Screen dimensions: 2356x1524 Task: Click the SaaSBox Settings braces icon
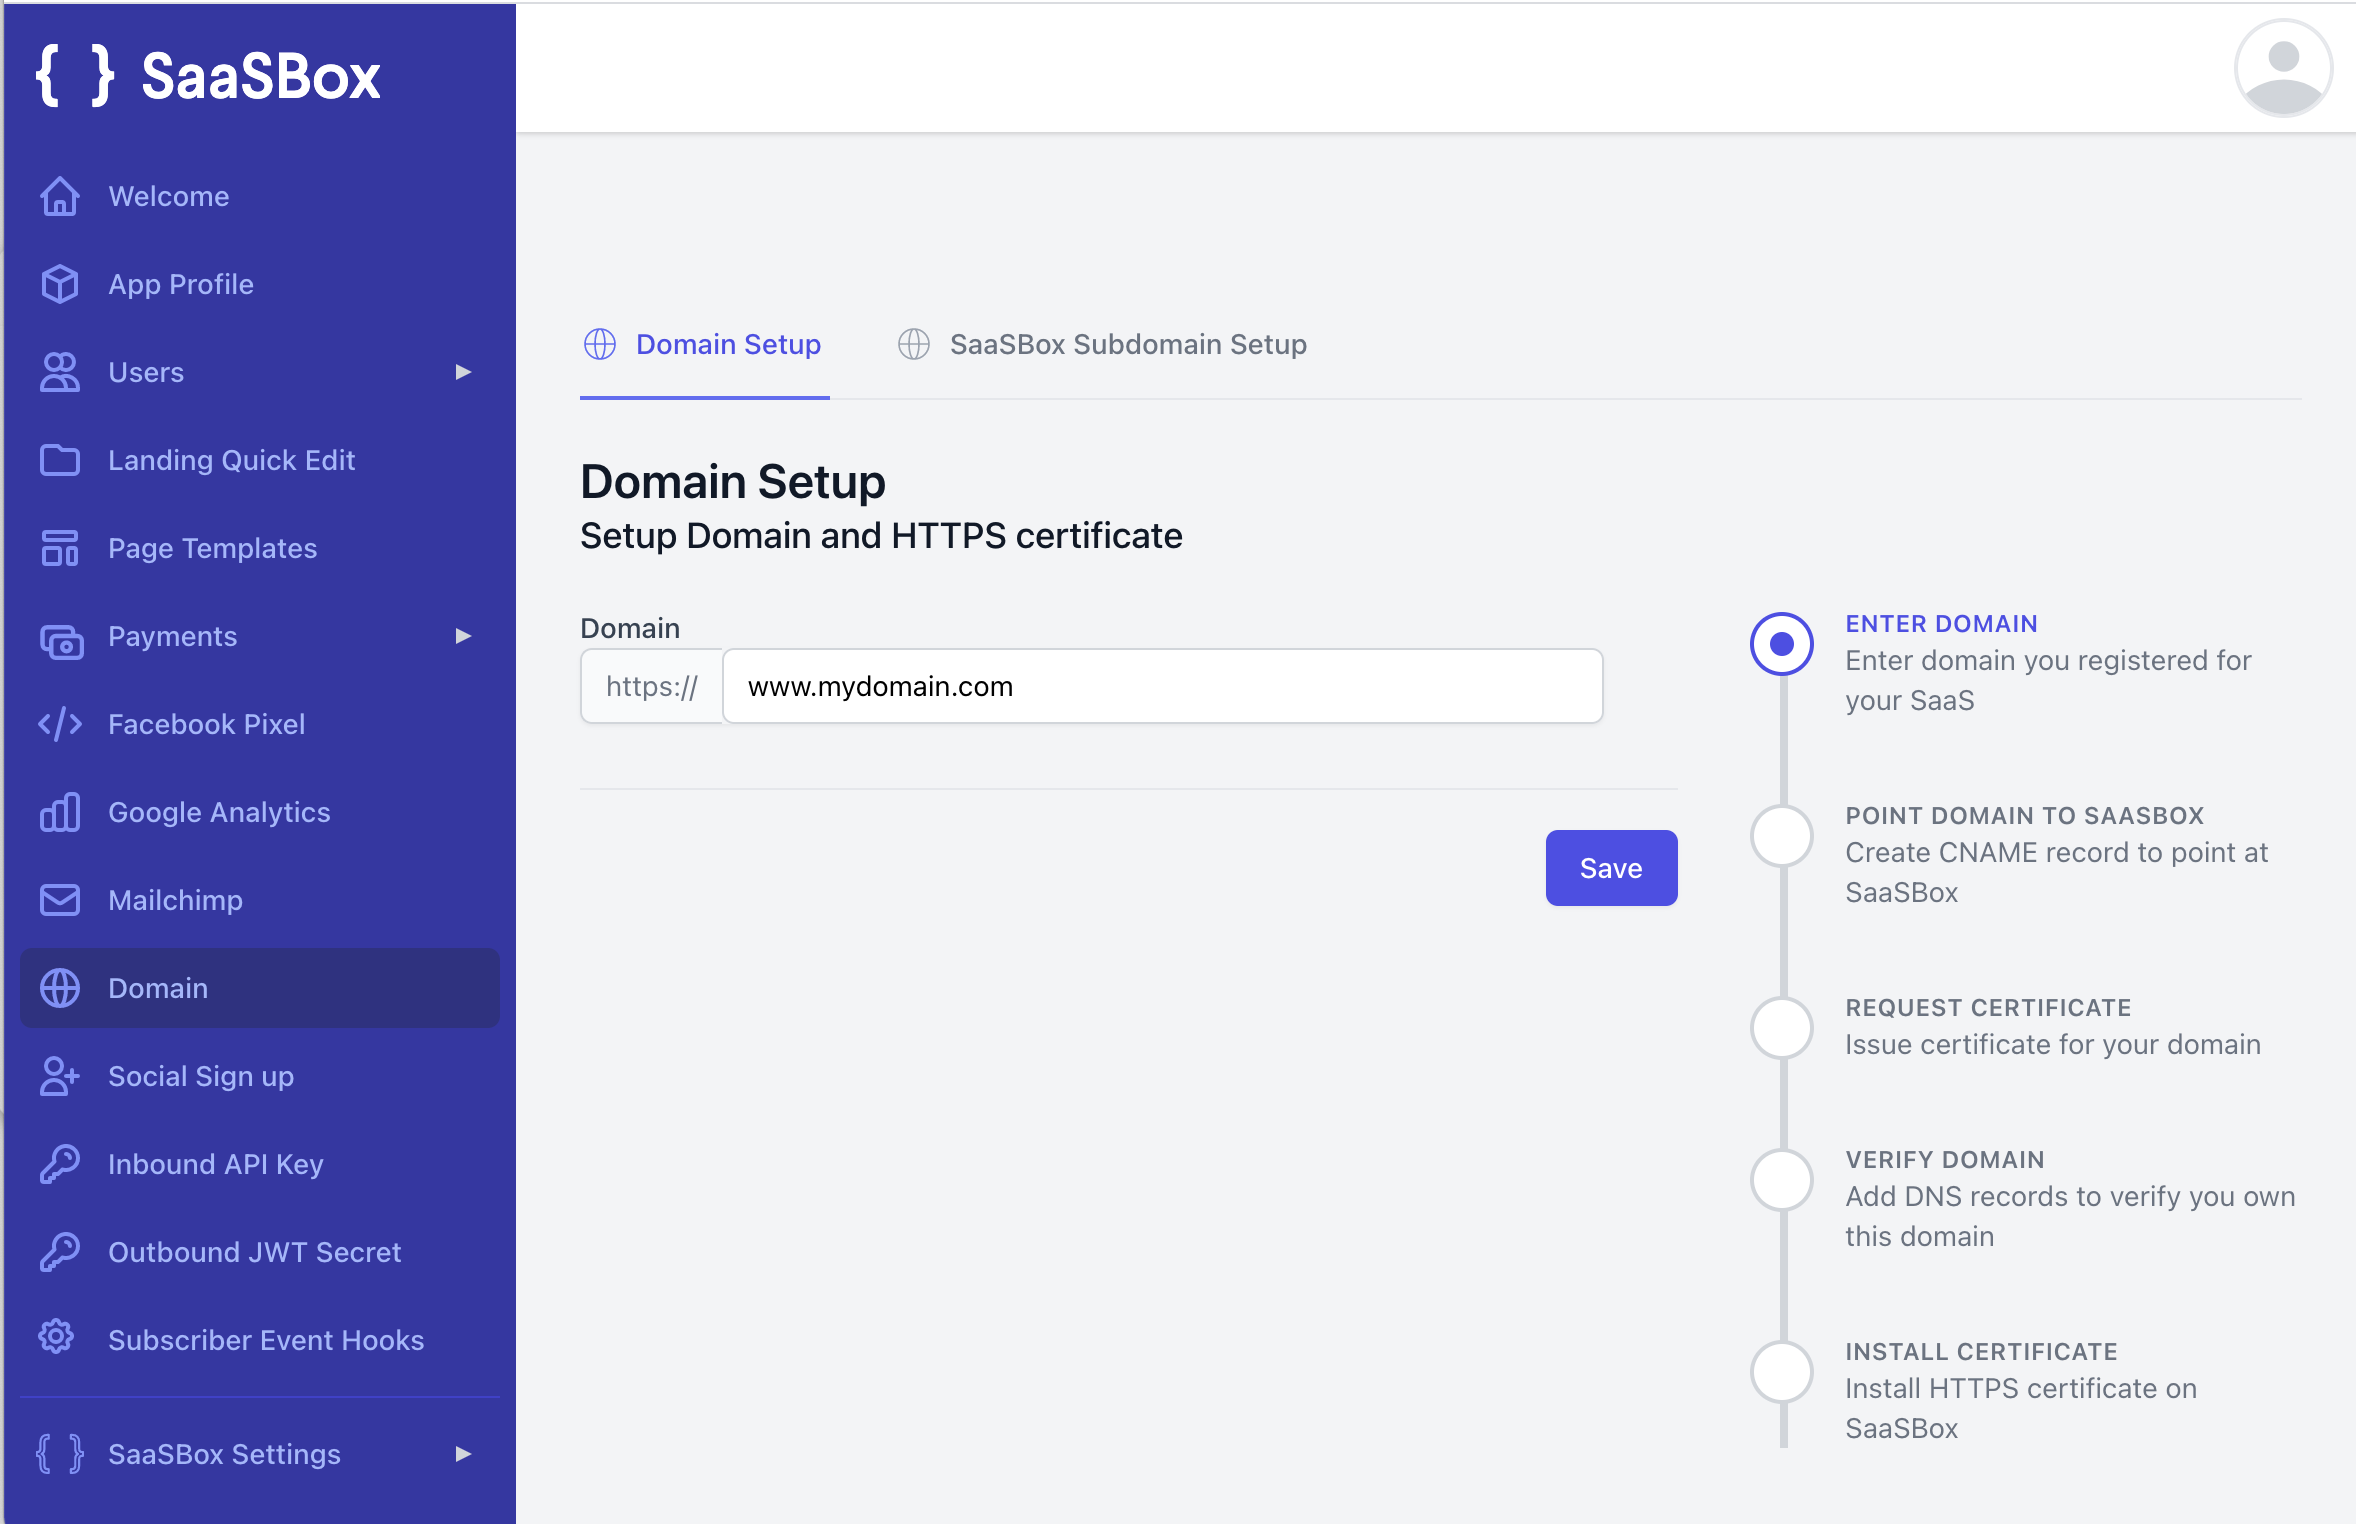click(60, 1454)
